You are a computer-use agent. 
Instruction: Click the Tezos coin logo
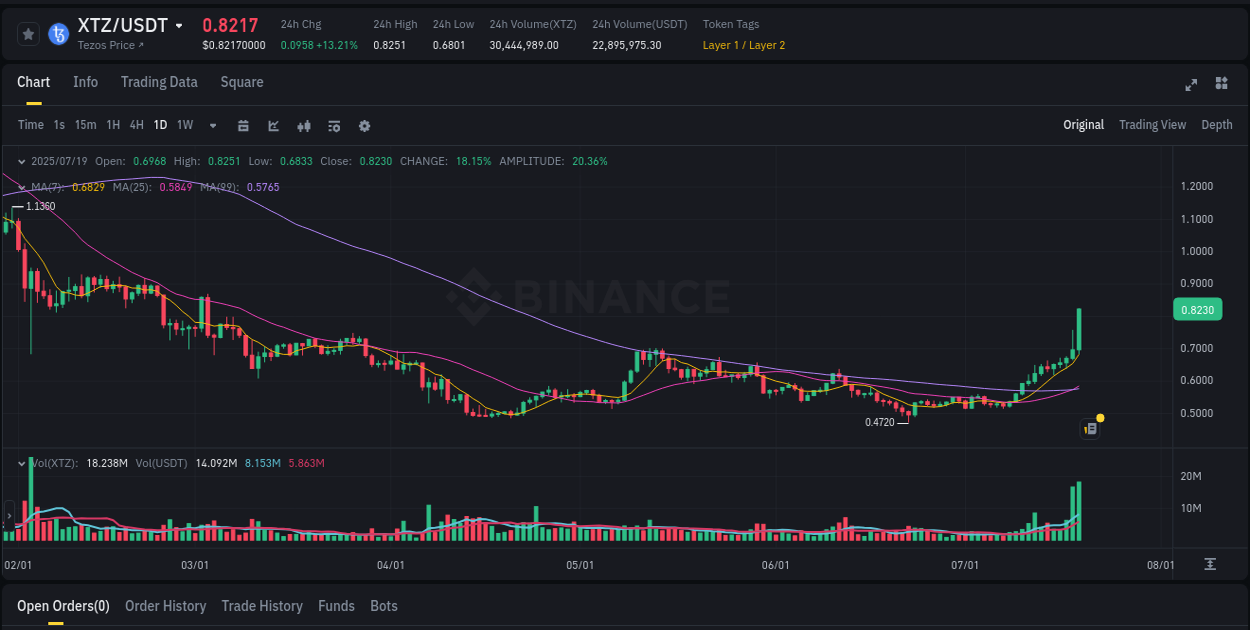pyautogui.click(x=57, y=33)
